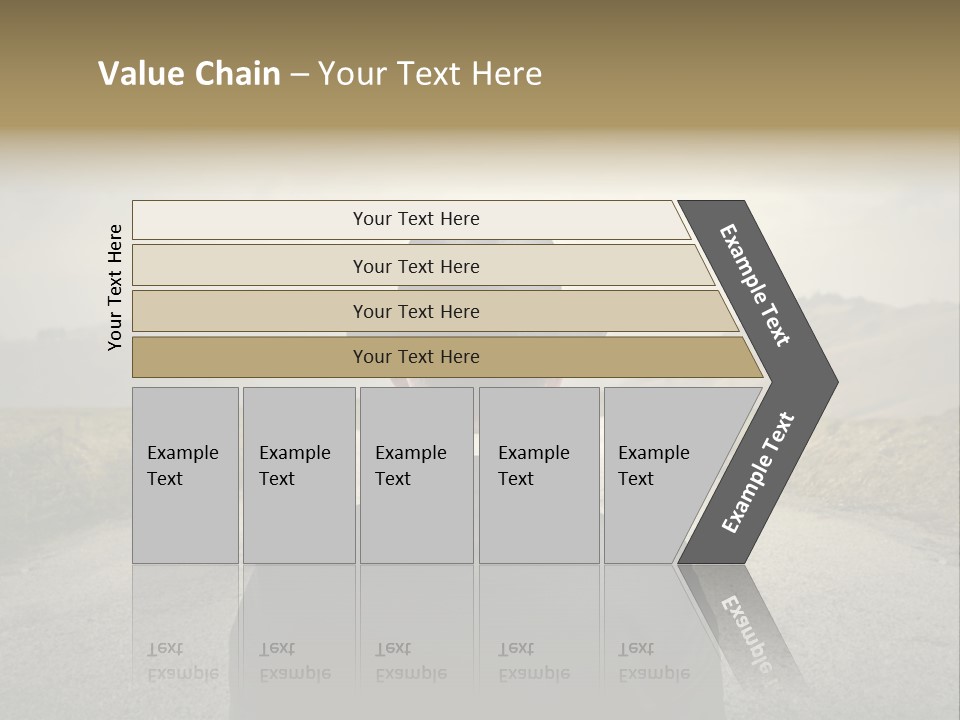The height and width of the screenshot is (720, 960).
Task: Select the rotated vertical 'Your Text Here' label
Action: [x=115, y=287]
